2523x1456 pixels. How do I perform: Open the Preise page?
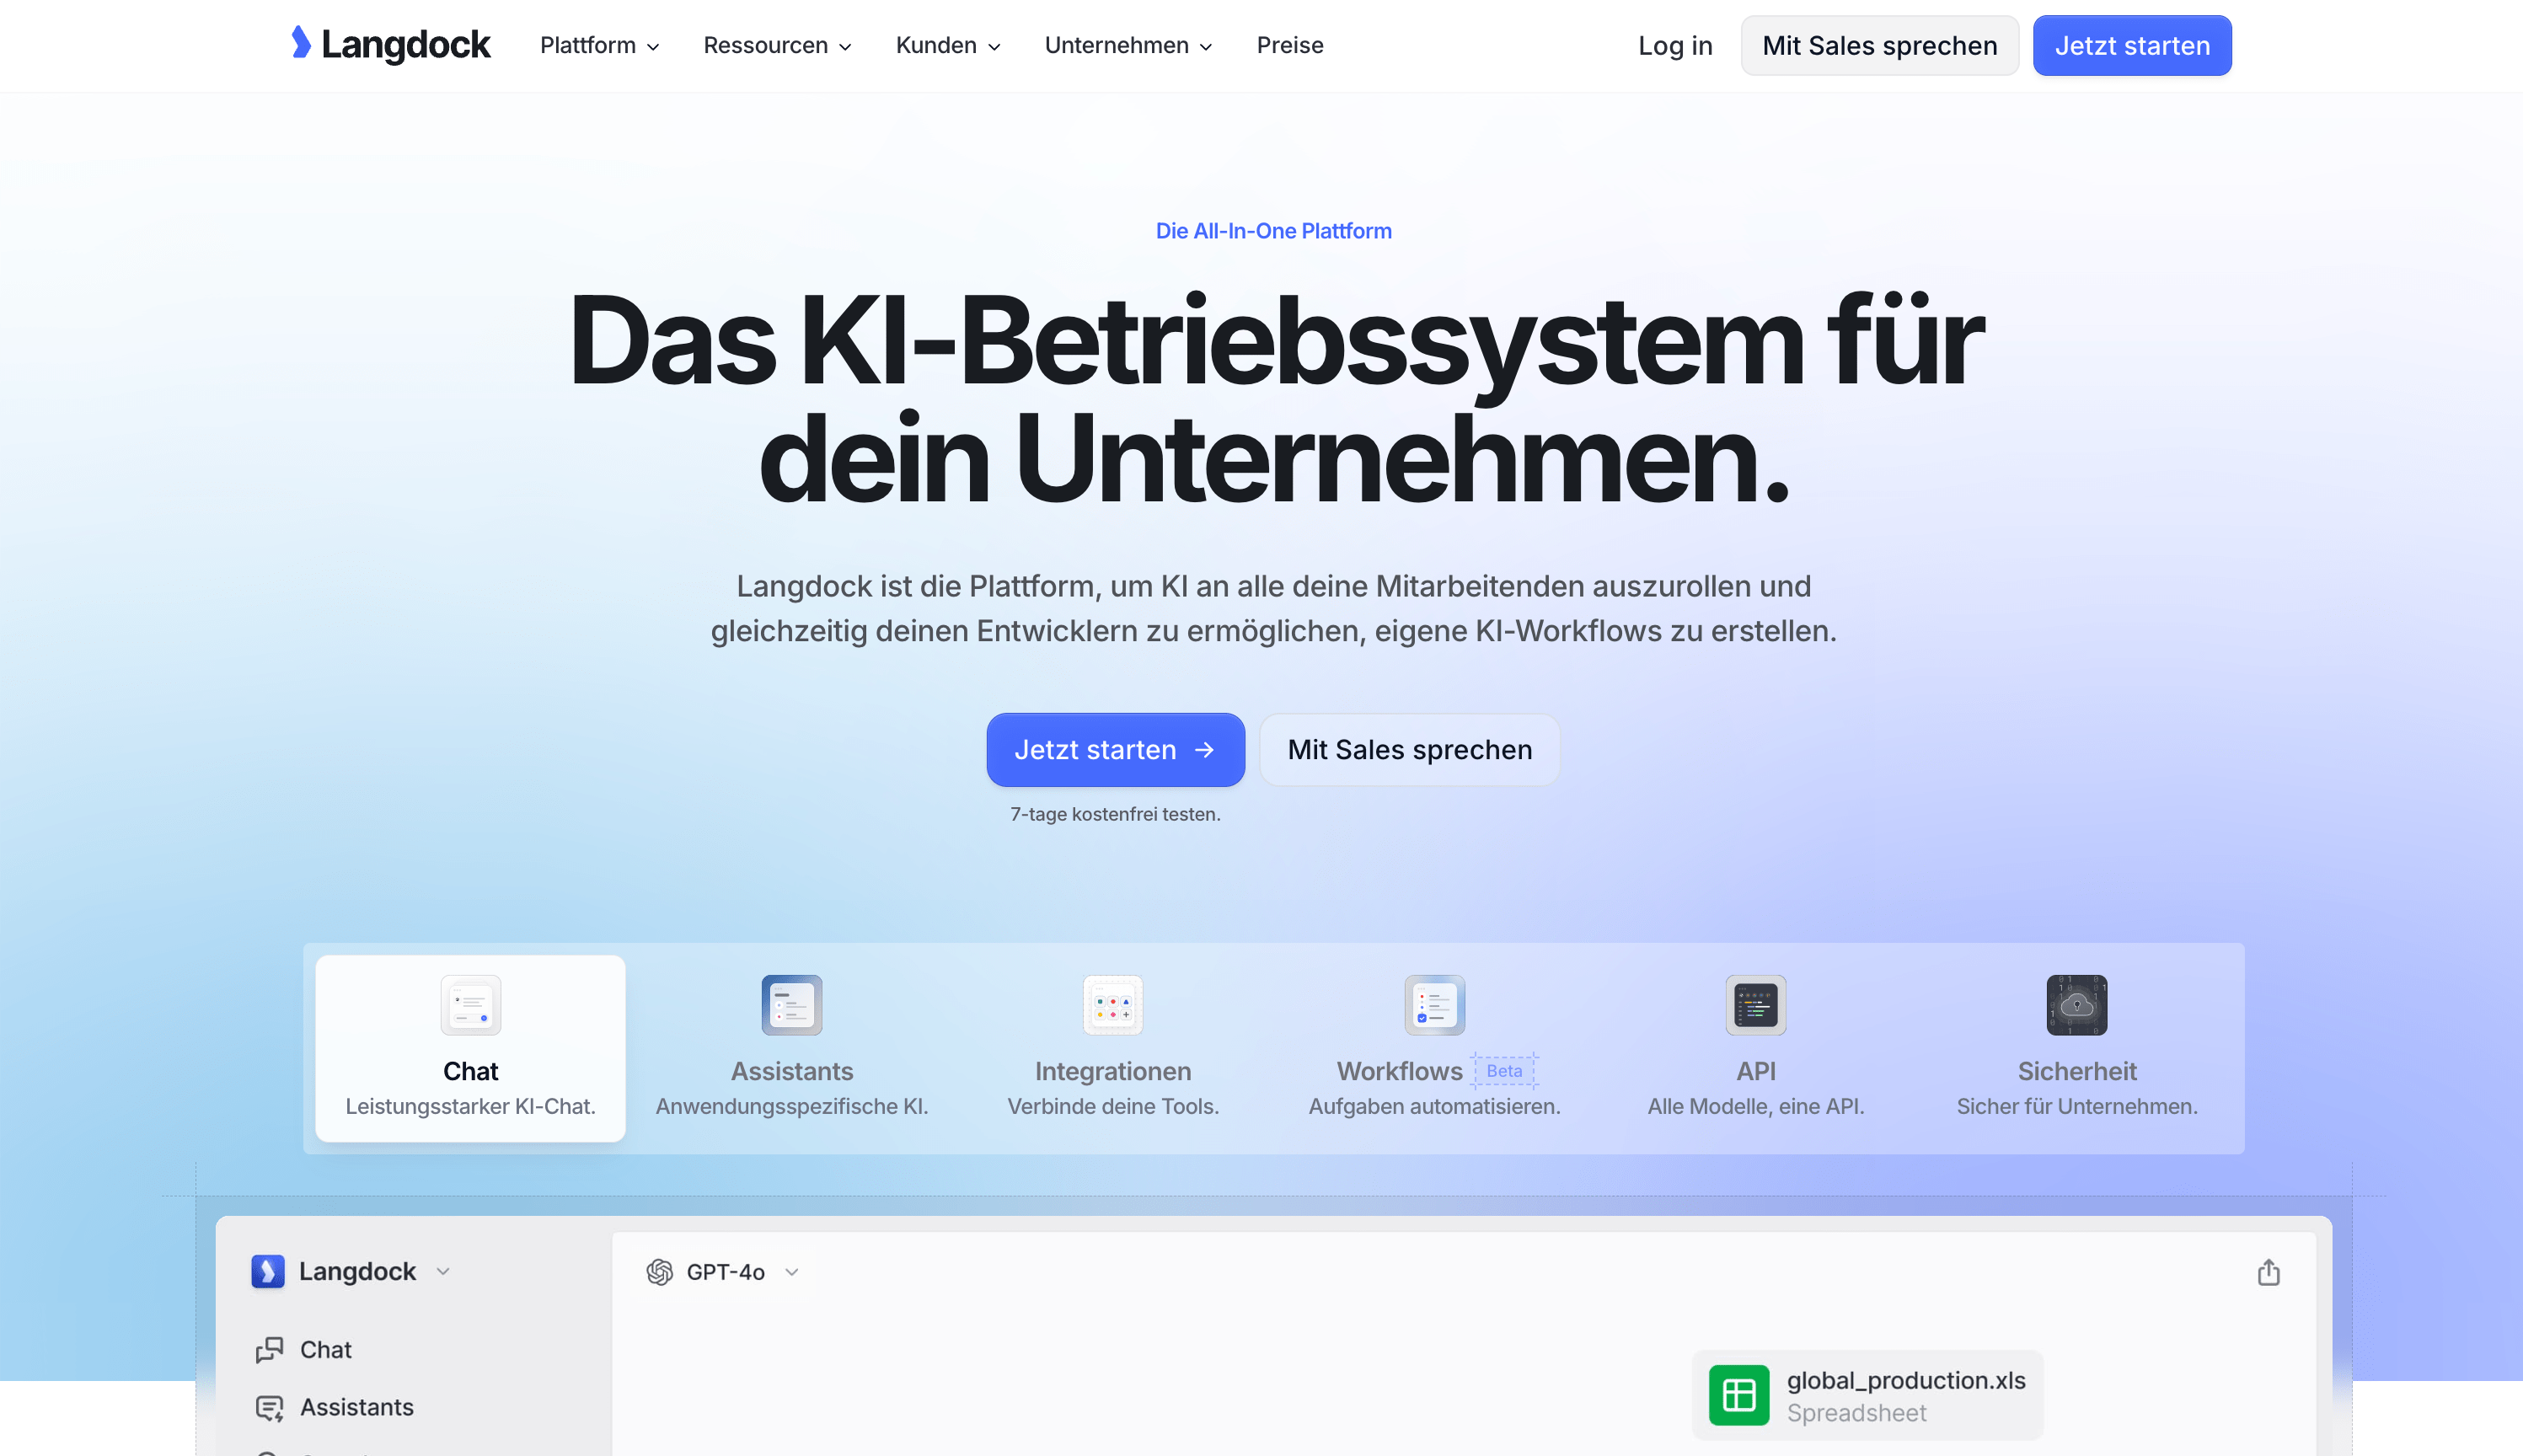(x=1289, y=45)
